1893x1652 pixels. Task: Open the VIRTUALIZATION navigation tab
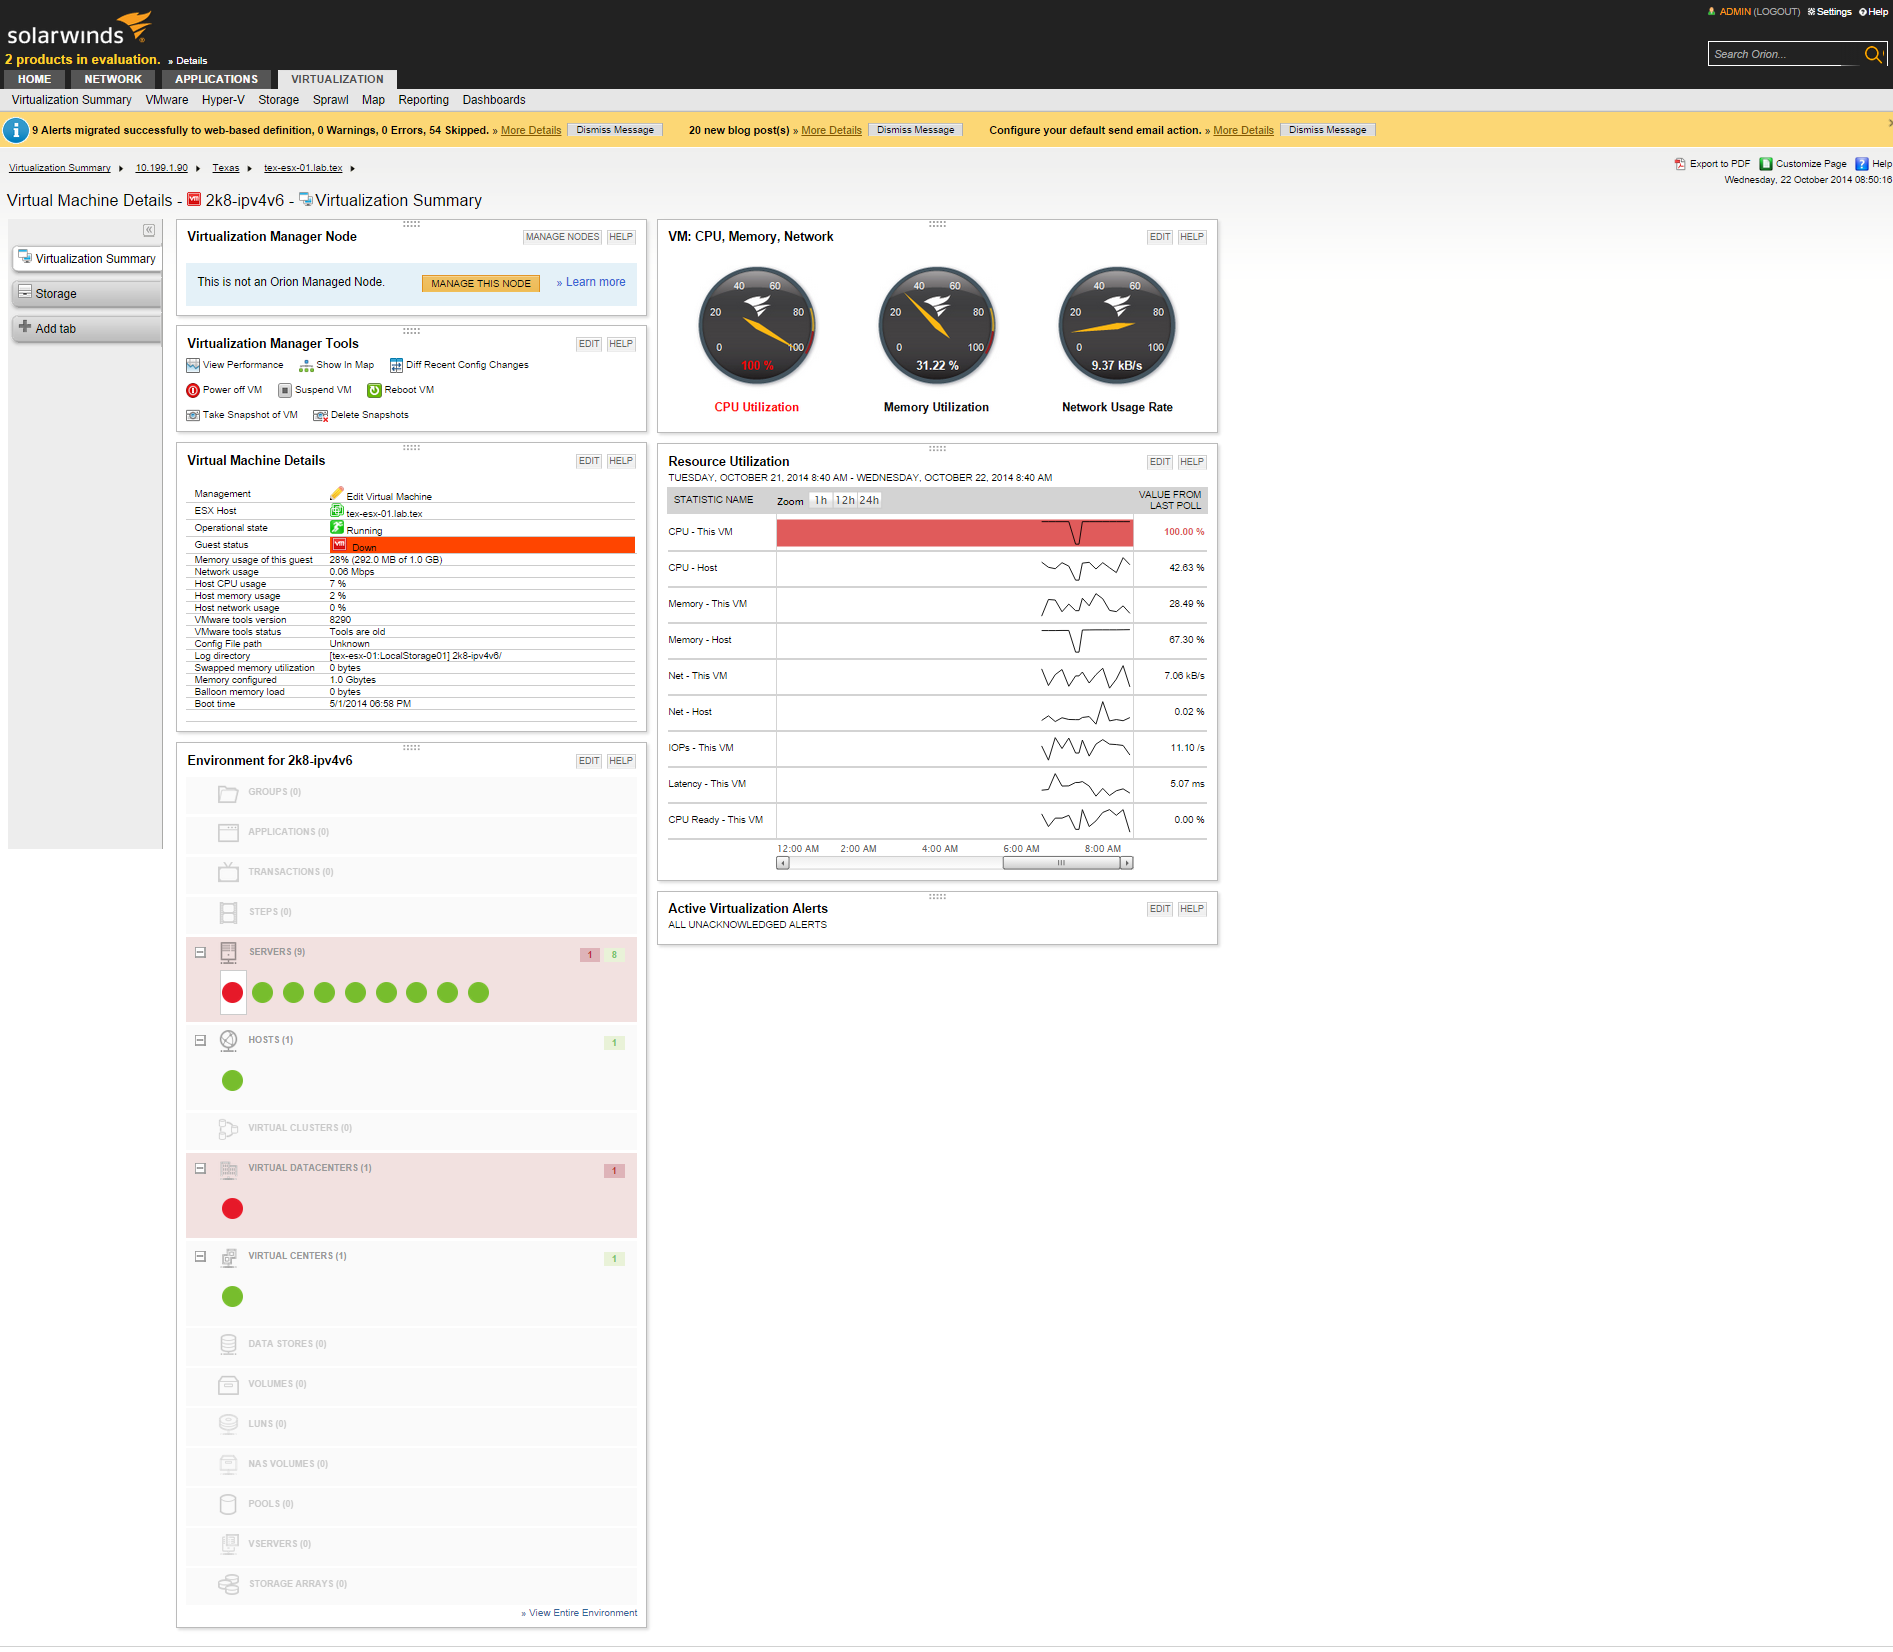[x=337, y=80]
